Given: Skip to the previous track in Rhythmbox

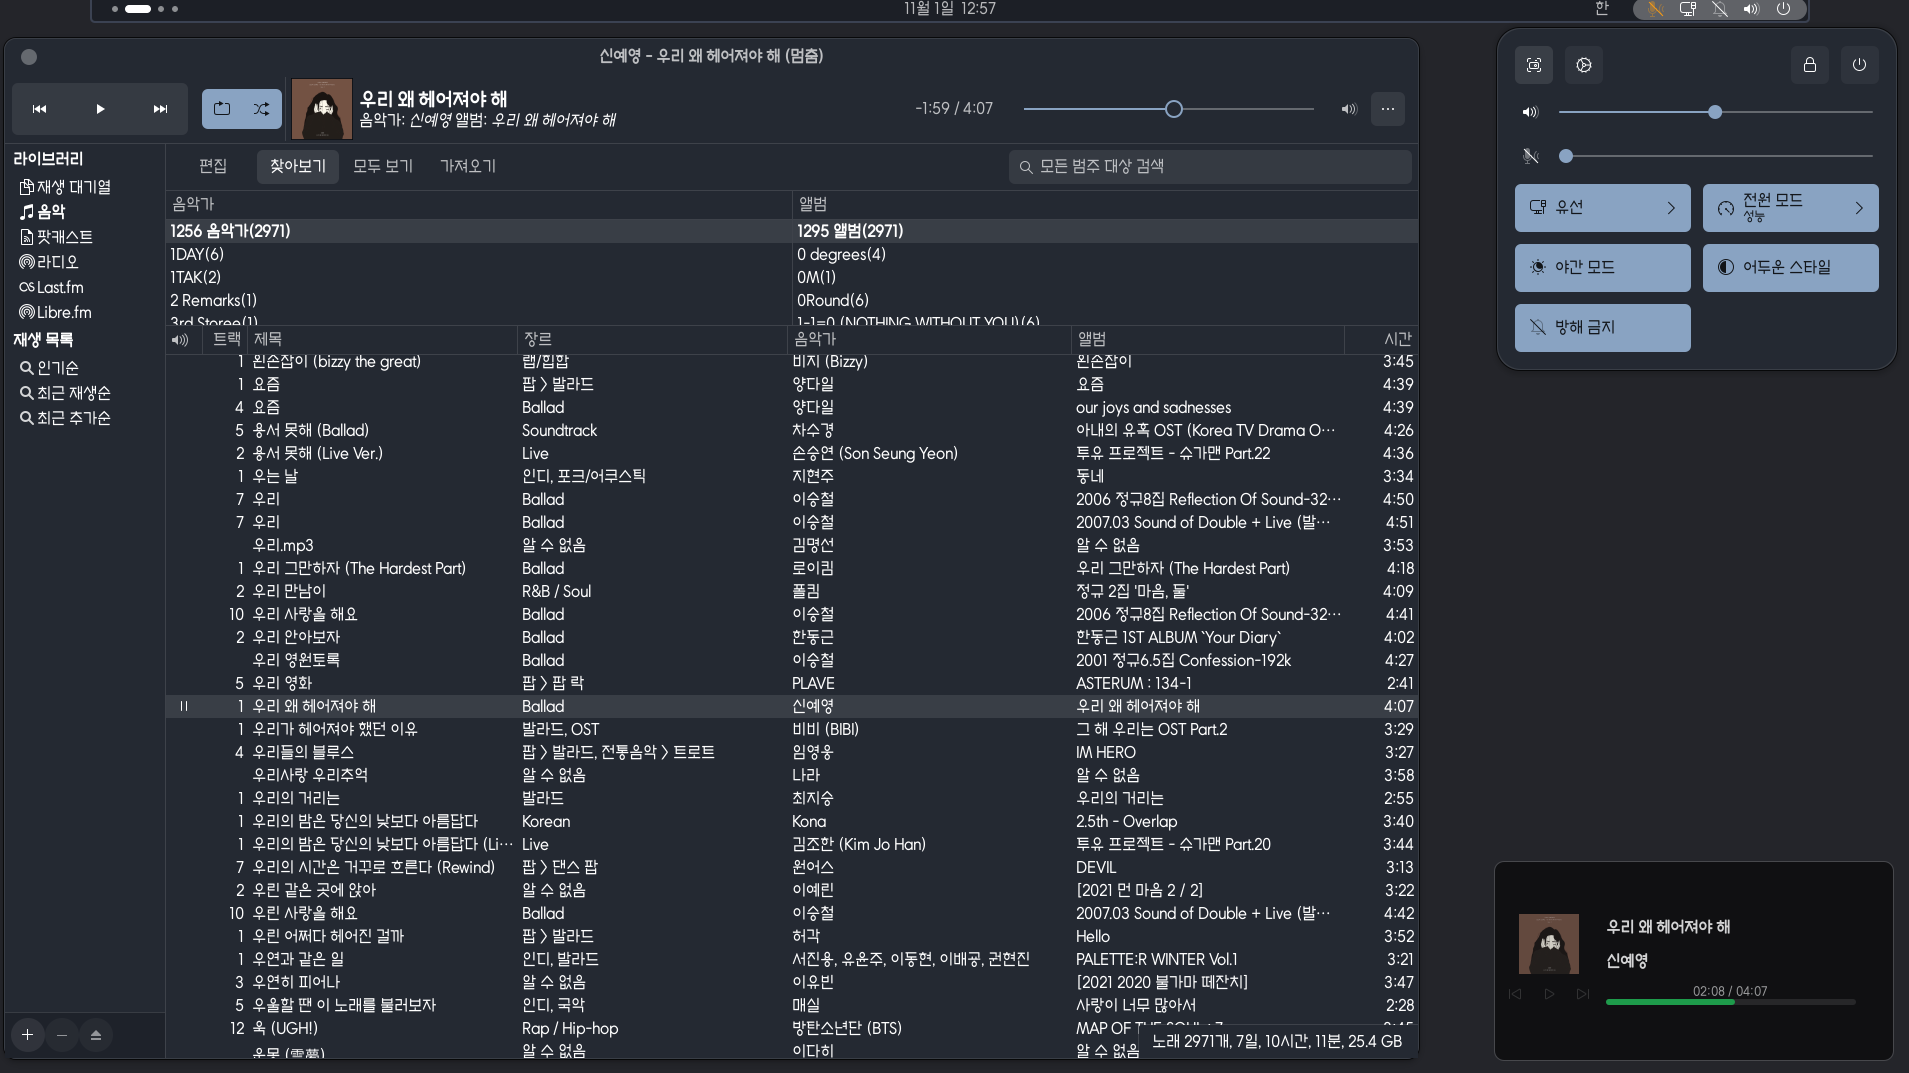Looking at the screenshot, I should point(40,109).
